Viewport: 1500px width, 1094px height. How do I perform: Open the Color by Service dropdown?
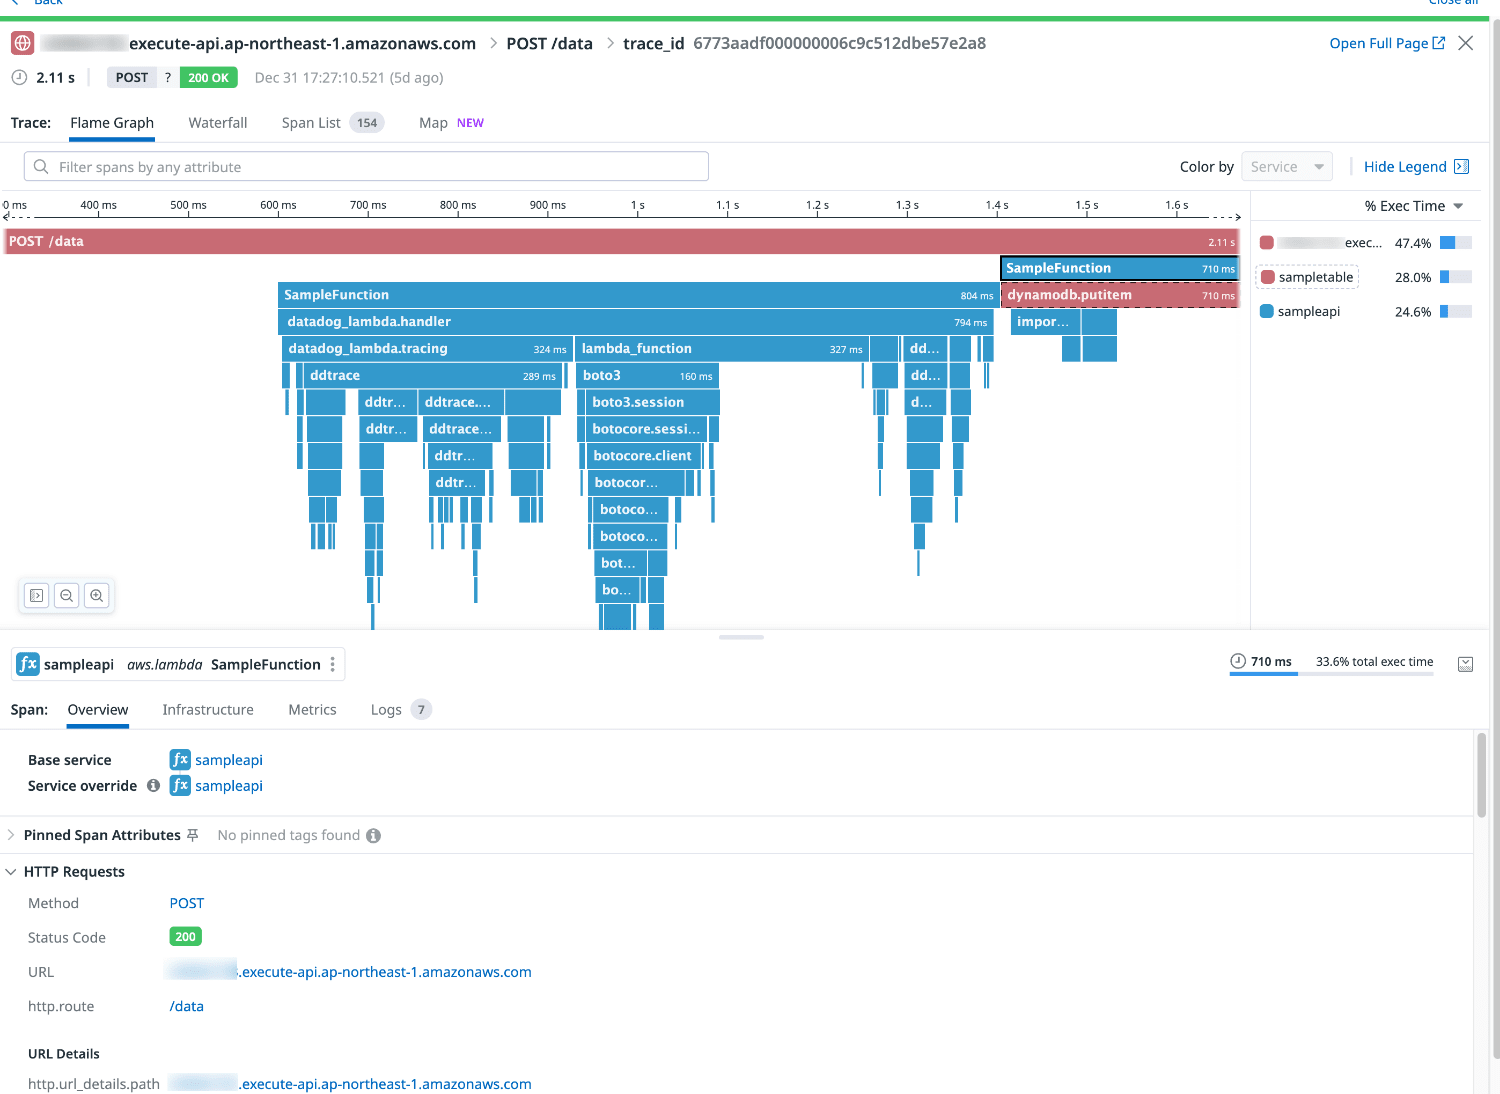(x=1287, y=167)
